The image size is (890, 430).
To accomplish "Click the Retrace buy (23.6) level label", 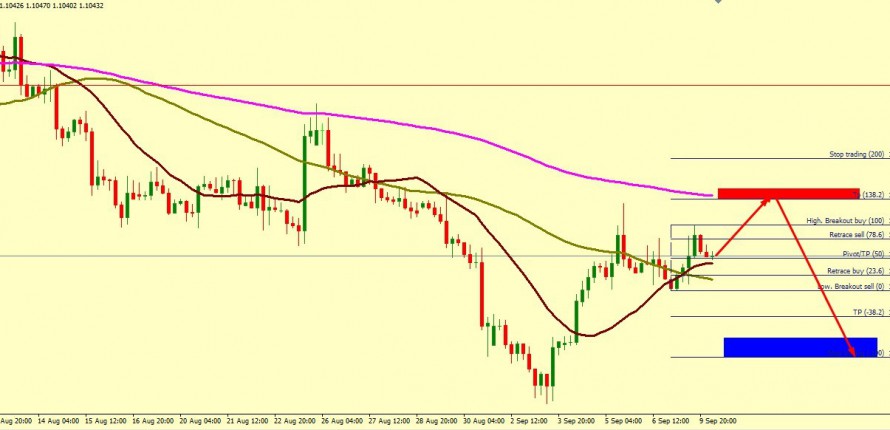I will pos(856,271).
